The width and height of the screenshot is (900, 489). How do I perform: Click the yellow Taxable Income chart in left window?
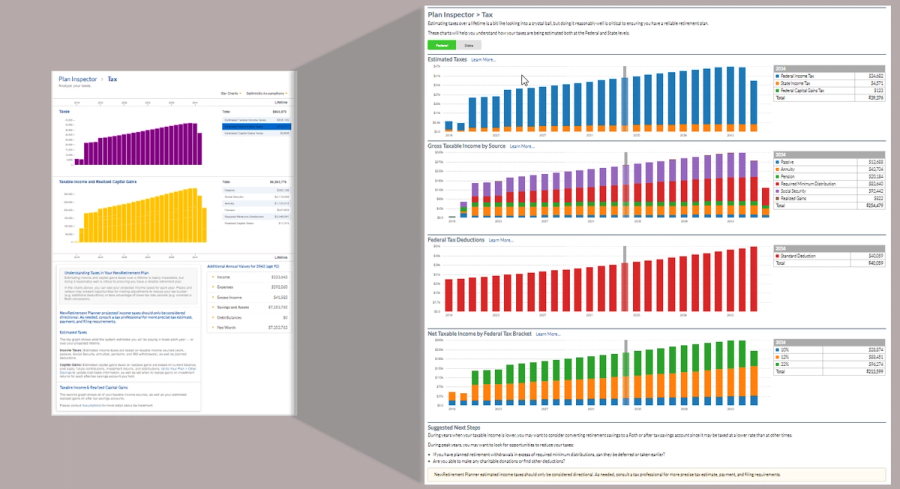(x=143, y=216)
